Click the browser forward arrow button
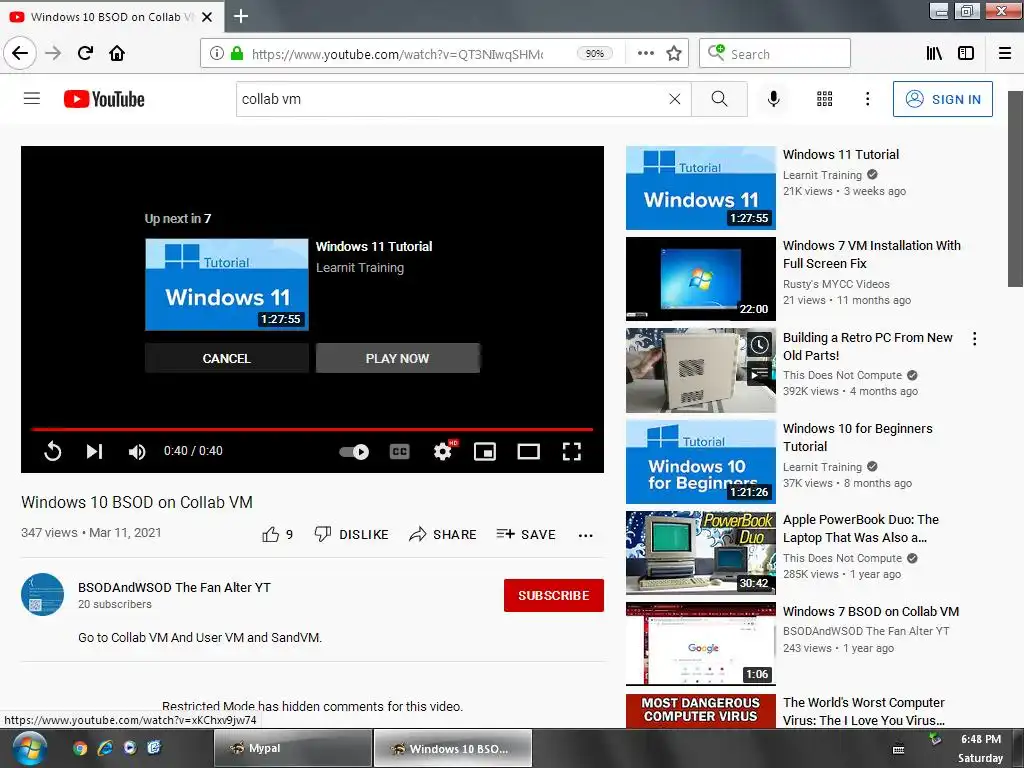 pos(54,53)
